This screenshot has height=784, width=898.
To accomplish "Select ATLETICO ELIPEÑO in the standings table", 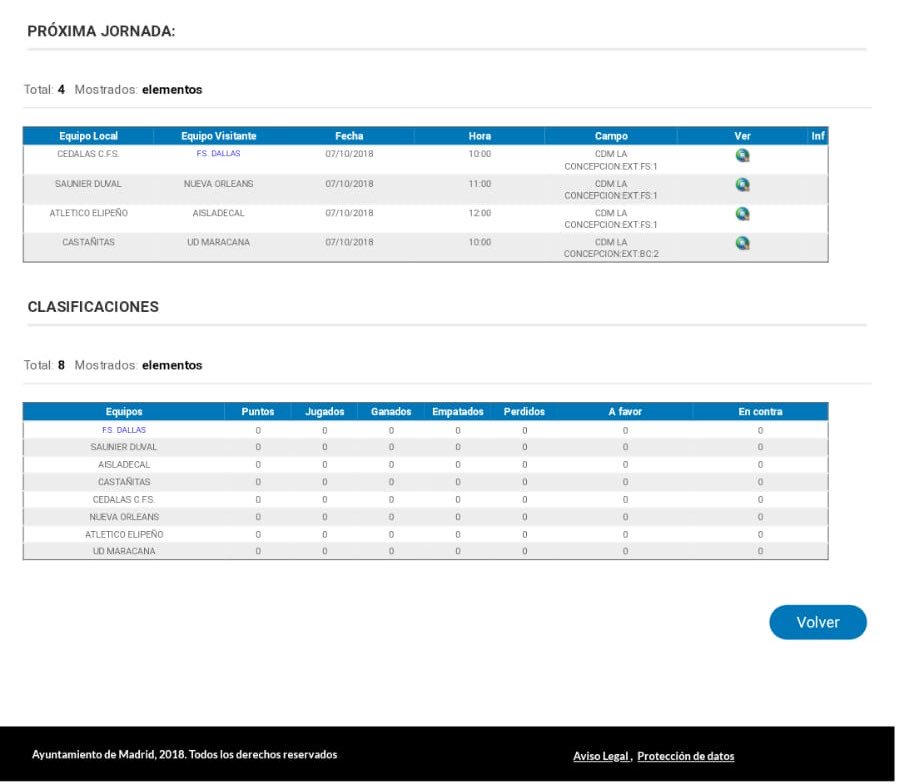I will click(x=124, y=535).
